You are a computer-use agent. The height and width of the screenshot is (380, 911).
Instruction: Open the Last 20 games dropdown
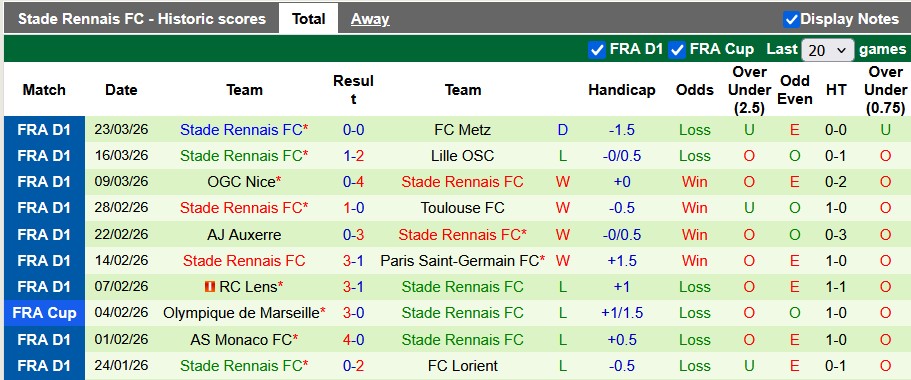point(827,51)
